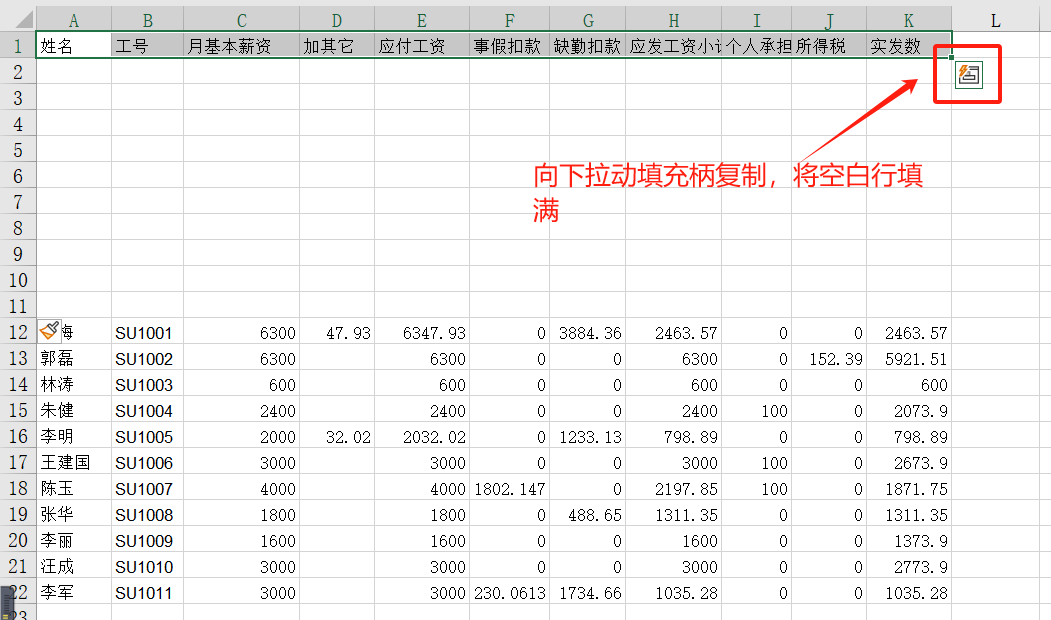Click the cell SU1011
This screenshot has width=1051, height=620.
coord(147,592)
